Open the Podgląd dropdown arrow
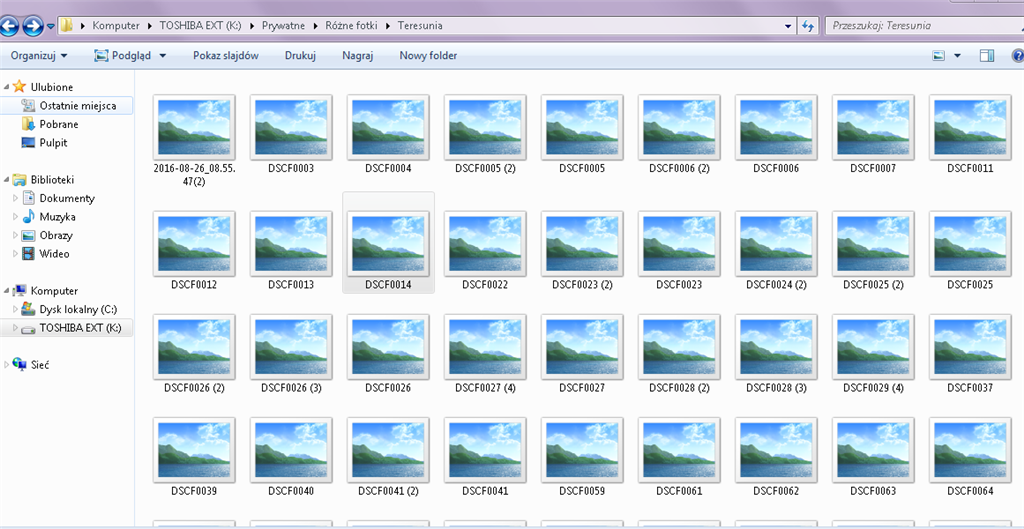The height and width of the screenshot is (529, 1024). click(162, 56)
